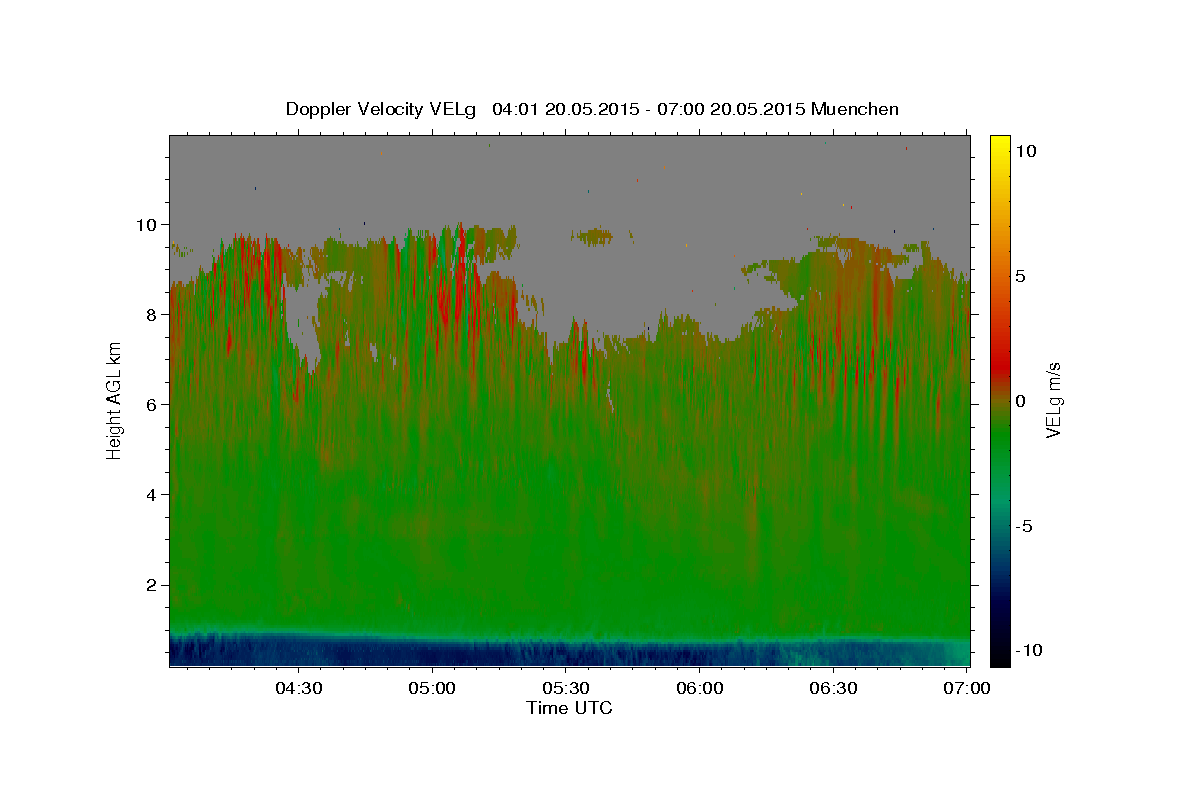Viewport: 1200px width, 800px height.
Task: Select the 06:30 time tick label
Action: (834, 688)
